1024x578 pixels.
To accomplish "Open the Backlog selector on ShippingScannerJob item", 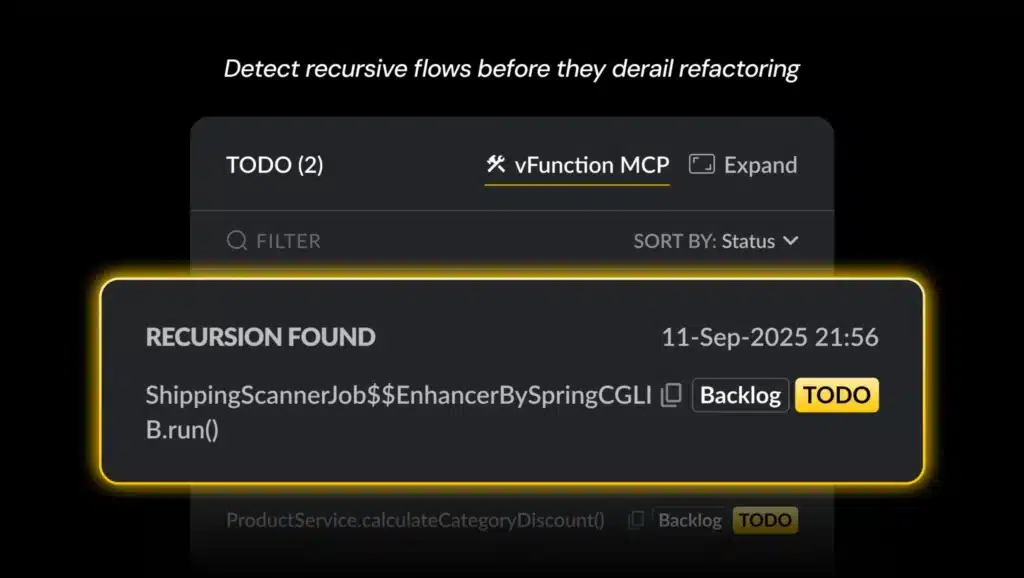I will 740,395.
